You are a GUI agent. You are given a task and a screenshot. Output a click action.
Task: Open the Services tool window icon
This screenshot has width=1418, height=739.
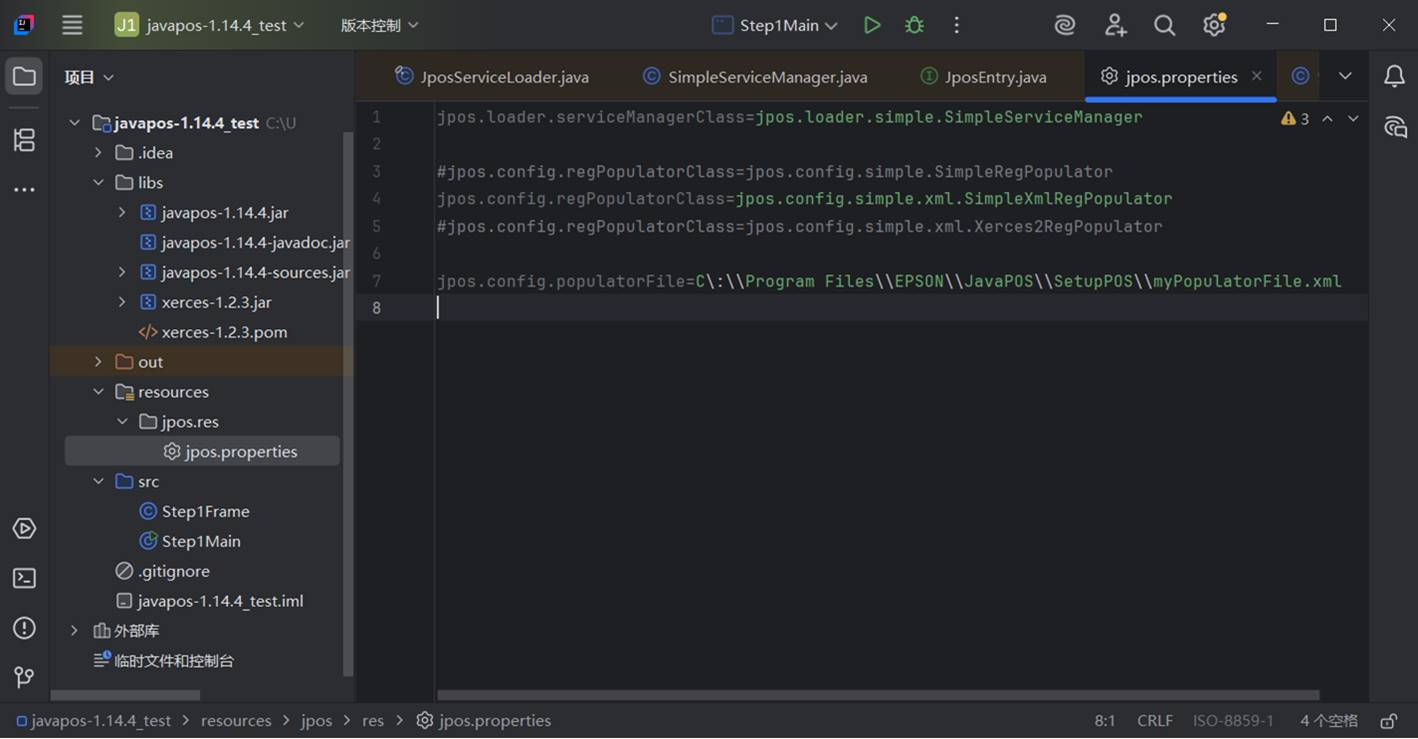point(24,528)
